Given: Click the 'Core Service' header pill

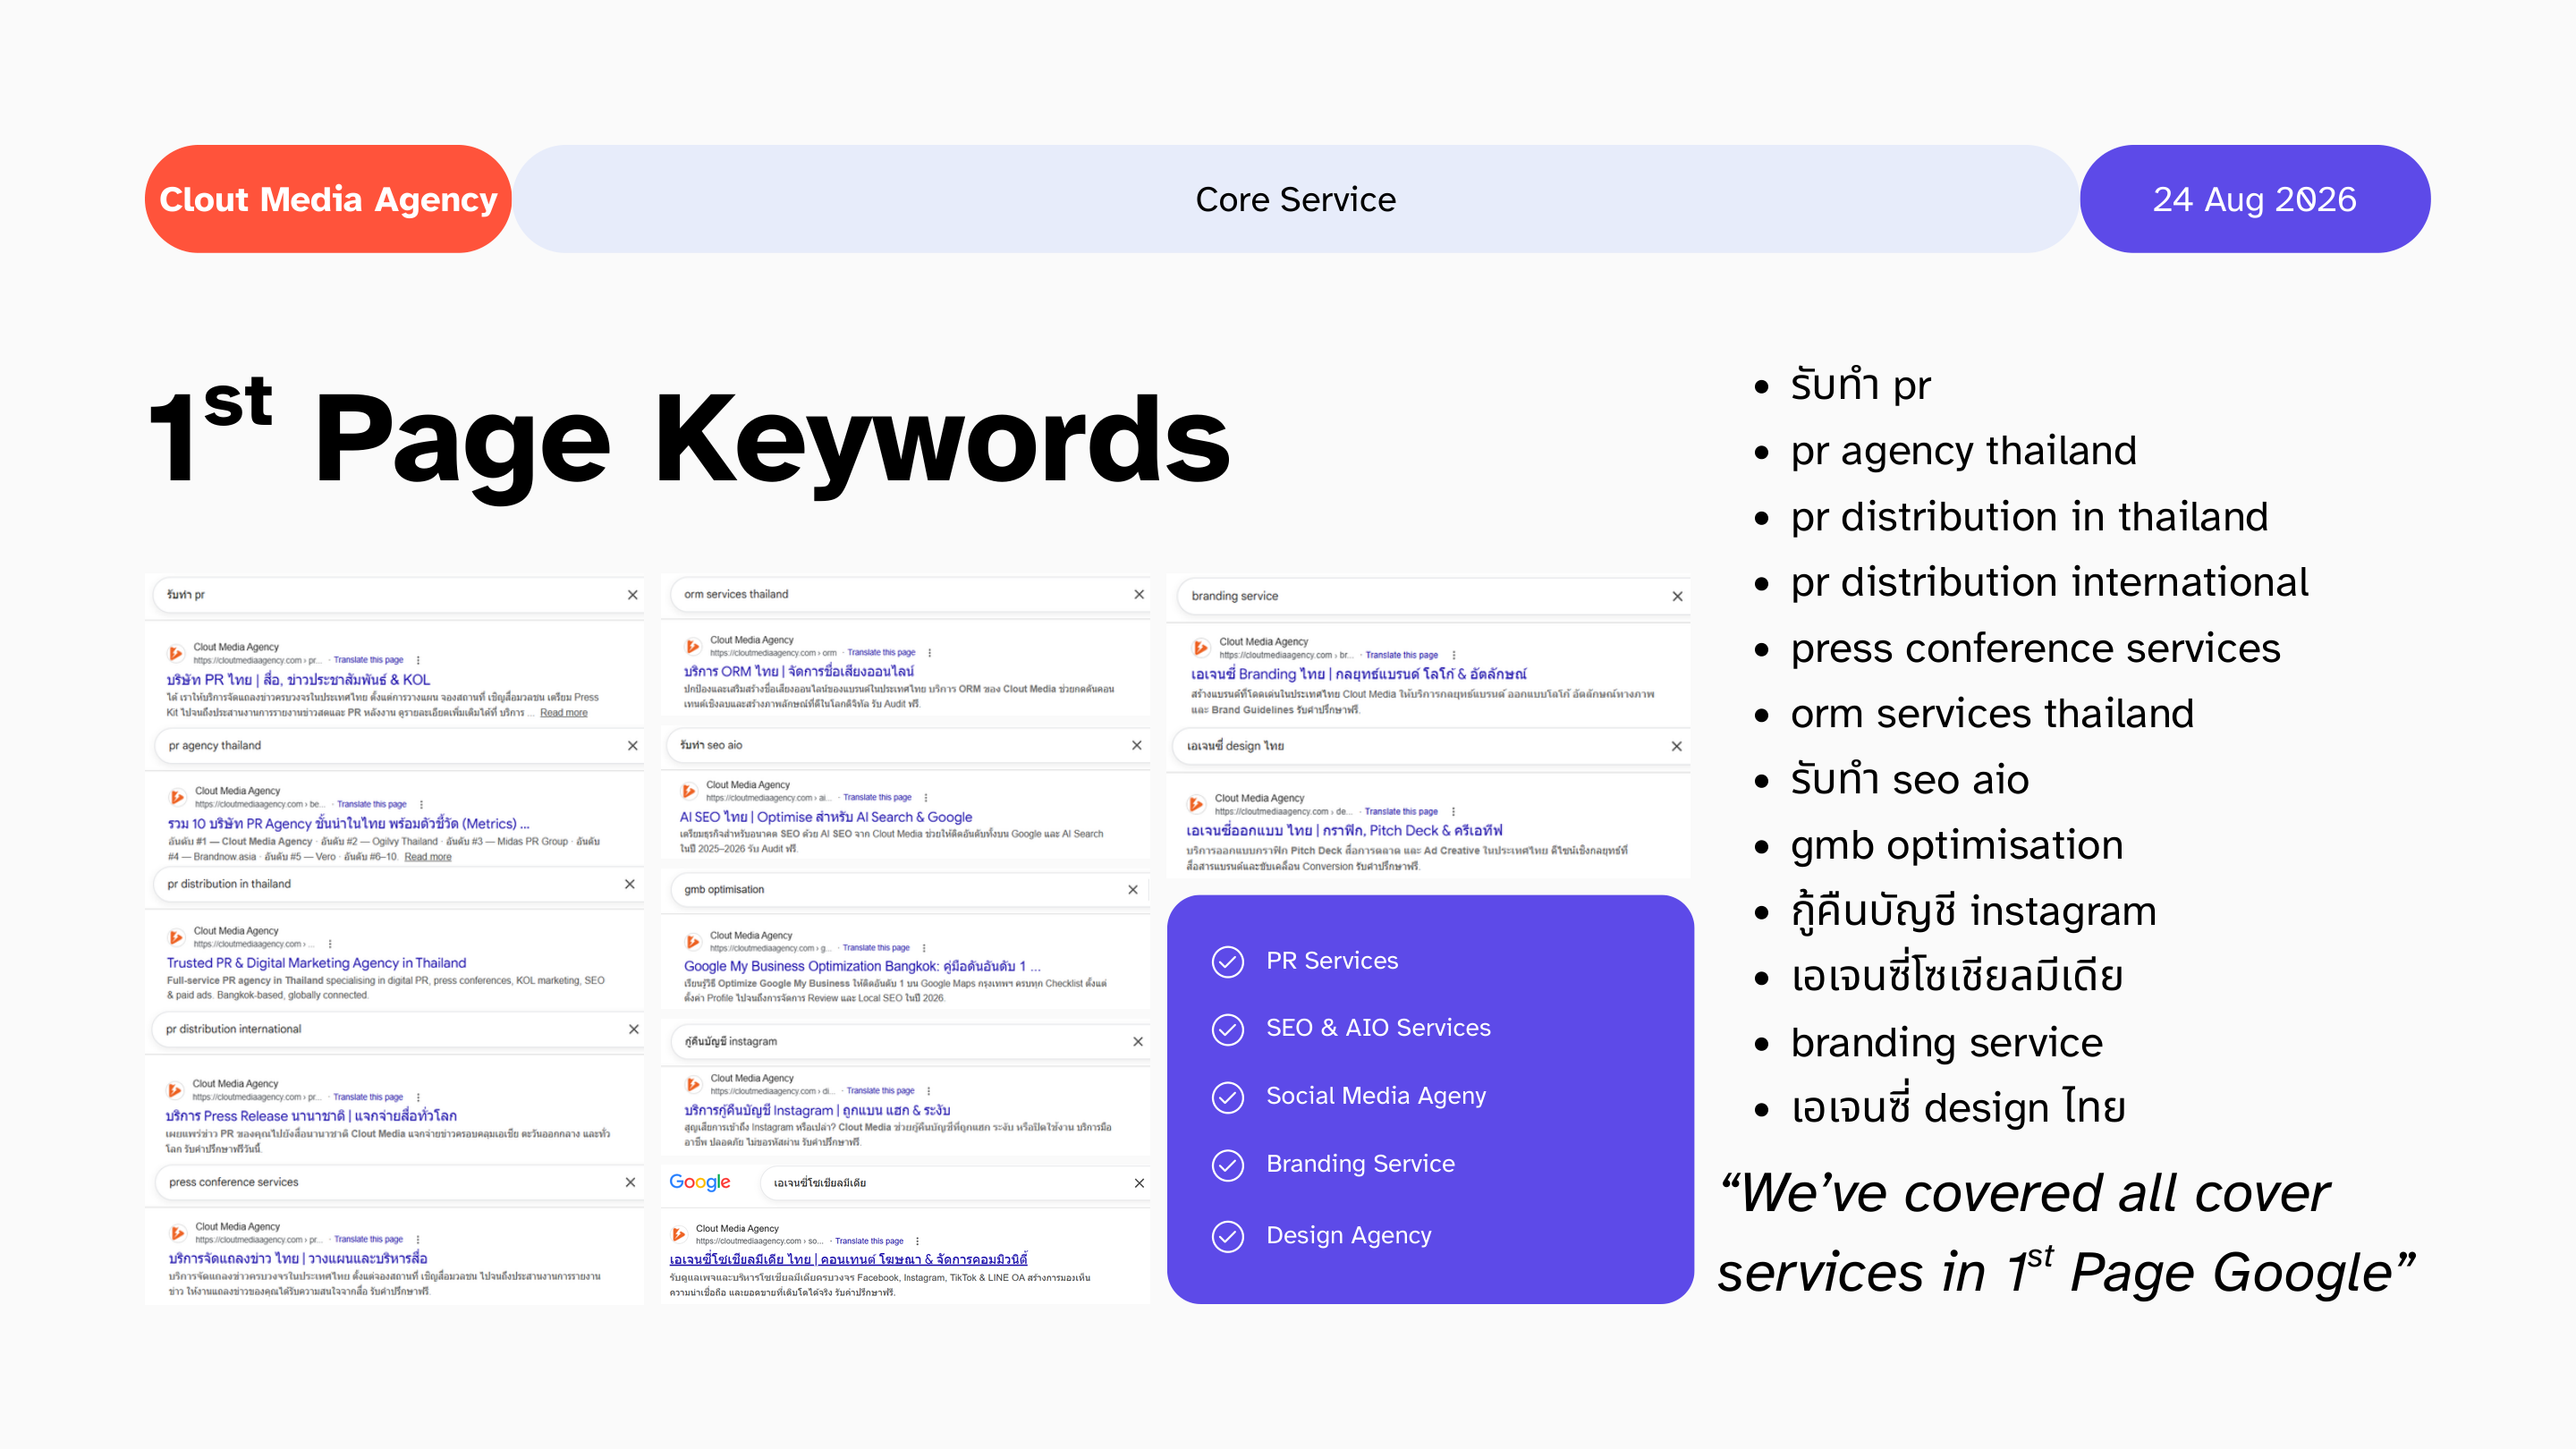Looking at the screenshot, I should tap(1296, 199).
